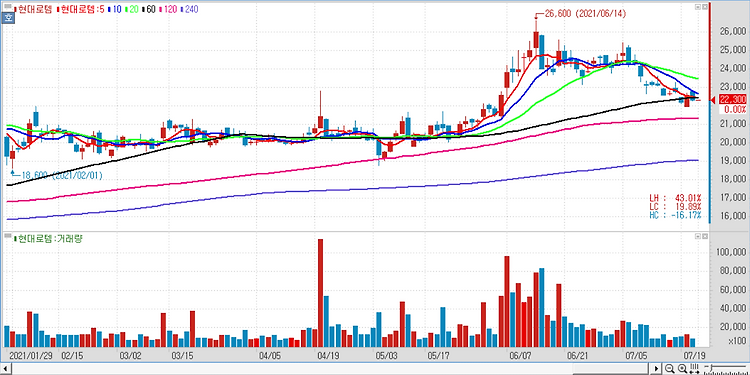750x375 pixels.
Task: Select the 현대로템 price series legend
Action: (x=33, y=9)
